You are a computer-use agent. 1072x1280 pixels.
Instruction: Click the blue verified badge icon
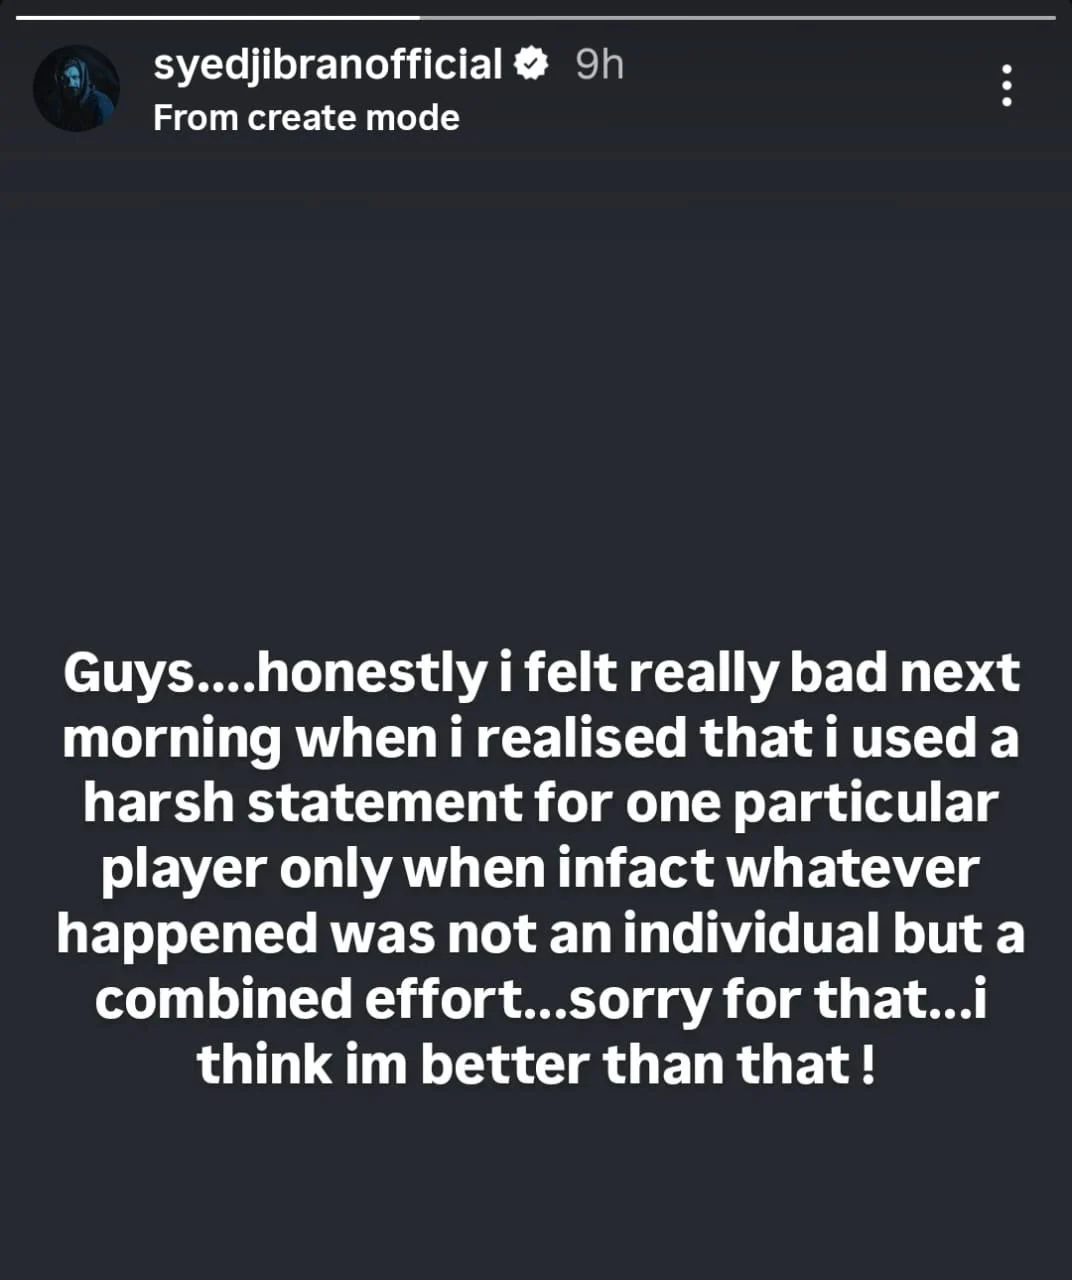531,65
